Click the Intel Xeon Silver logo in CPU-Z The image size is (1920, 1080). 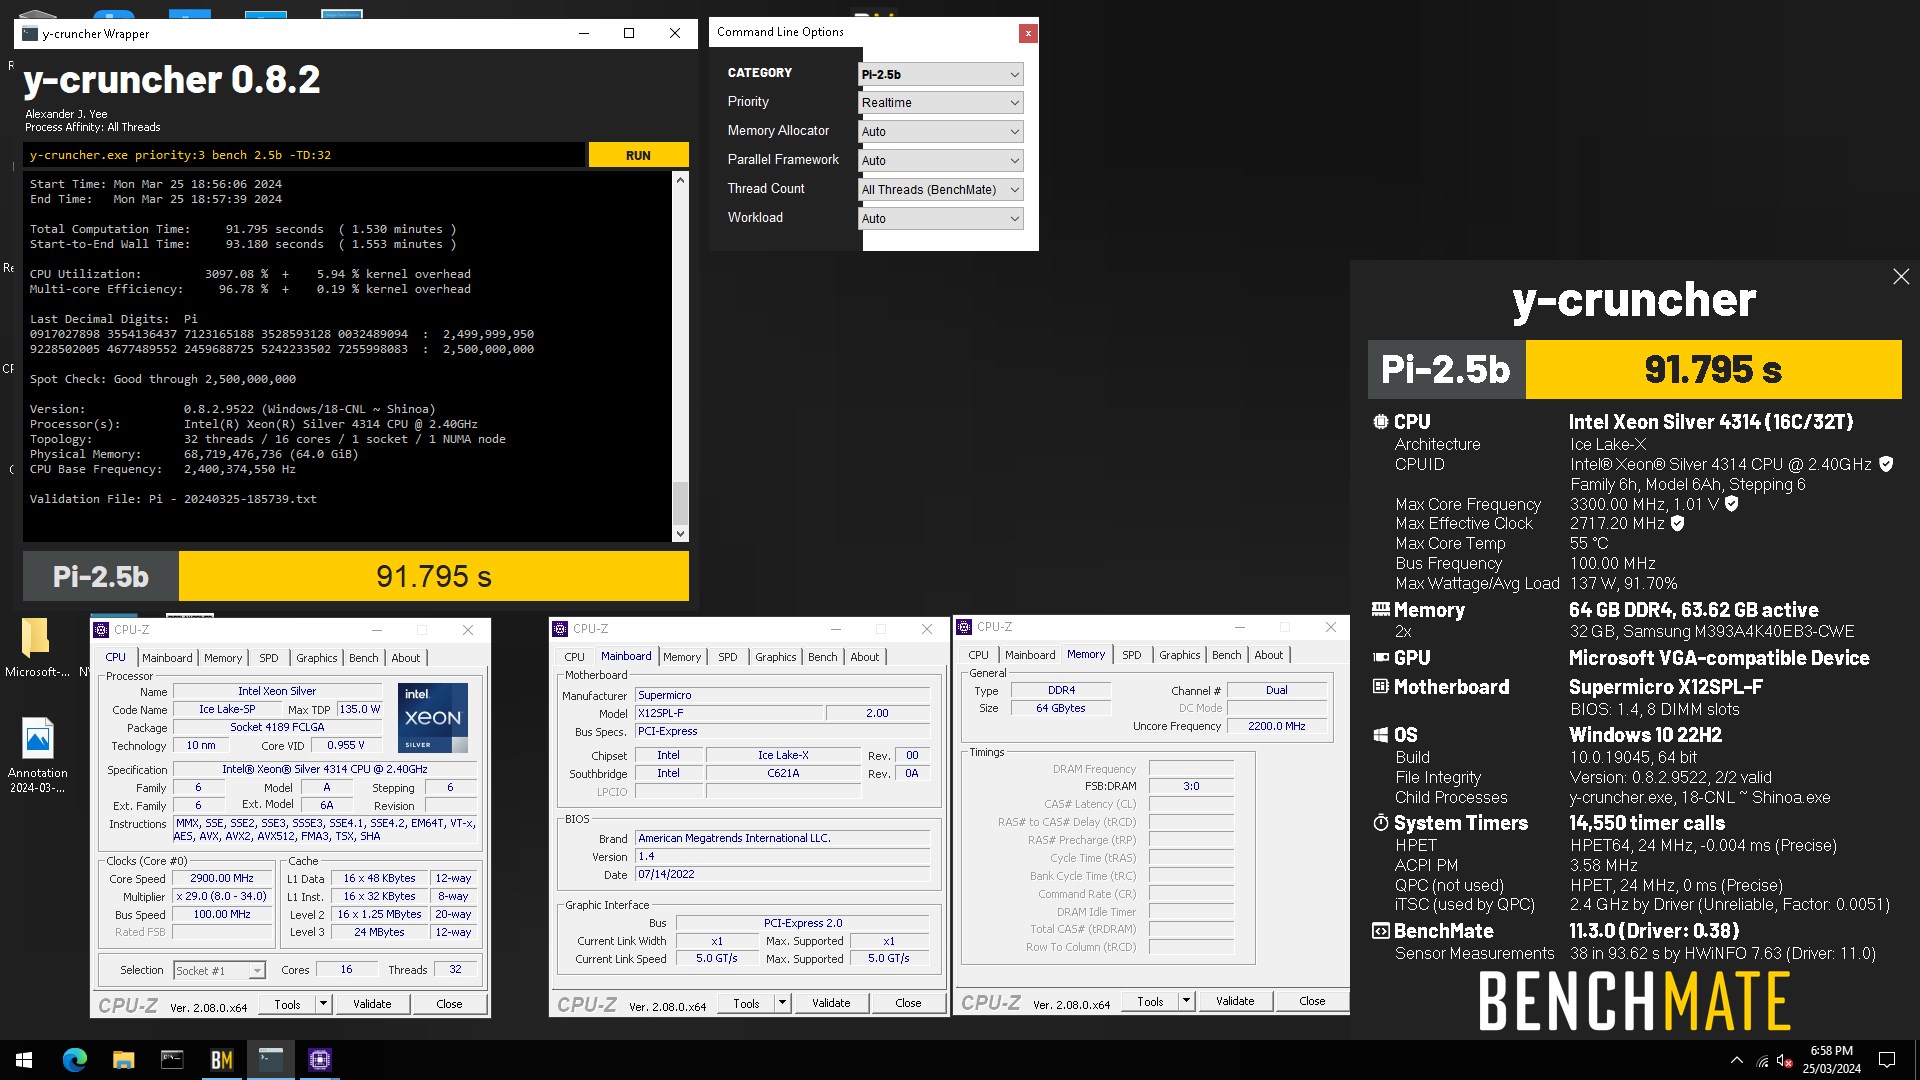[x=433, y=718]
